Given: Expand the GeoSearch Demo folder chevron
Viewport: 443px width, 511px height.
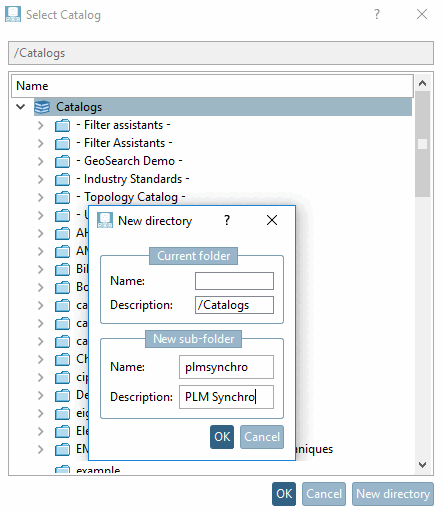Looking at the screenshot, I should point(40,161).
